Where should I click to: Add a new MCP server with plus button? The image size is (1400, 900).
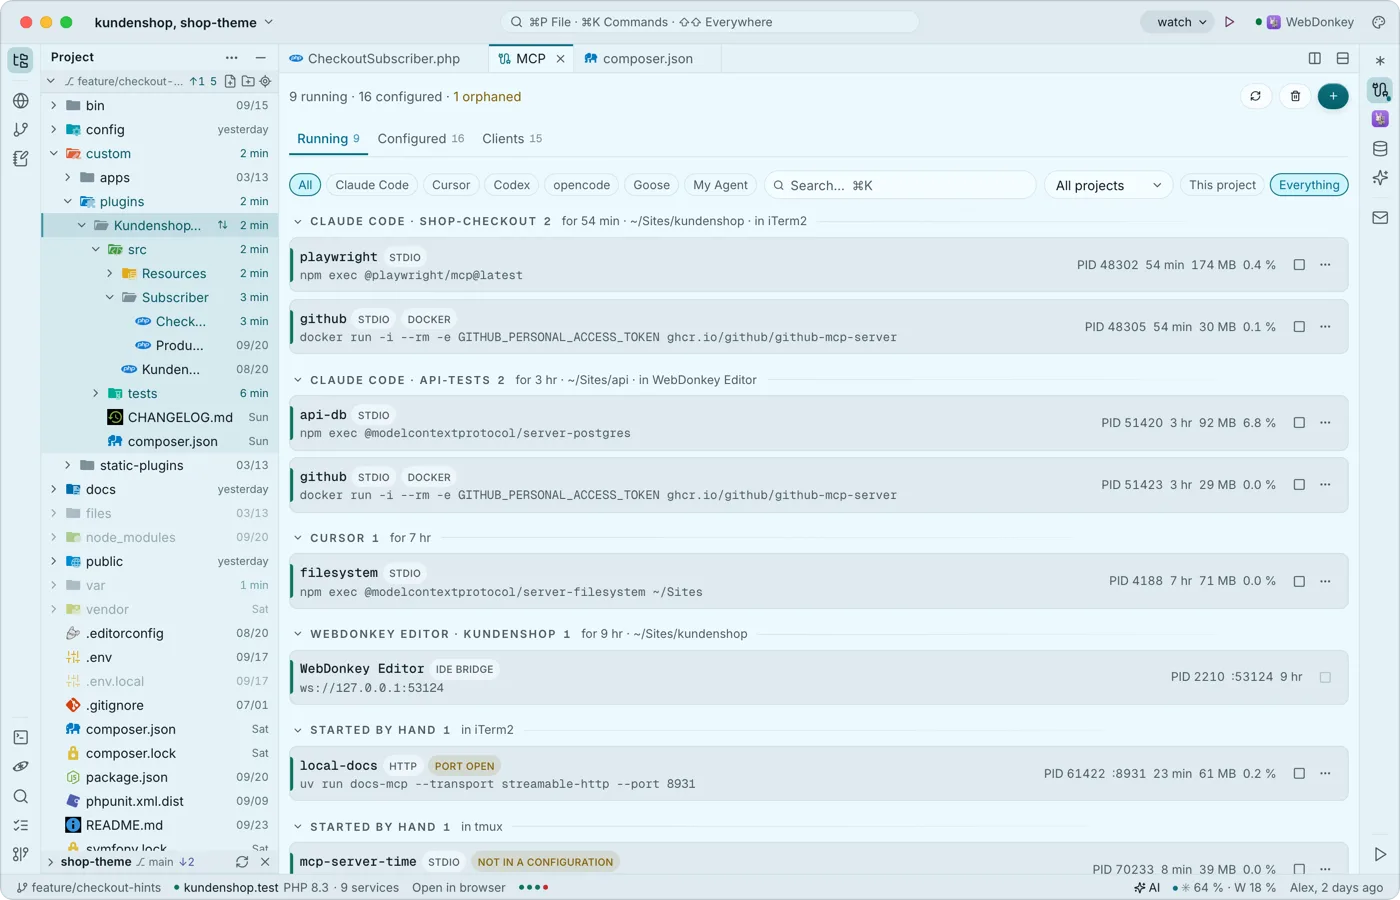[1333, 96]
